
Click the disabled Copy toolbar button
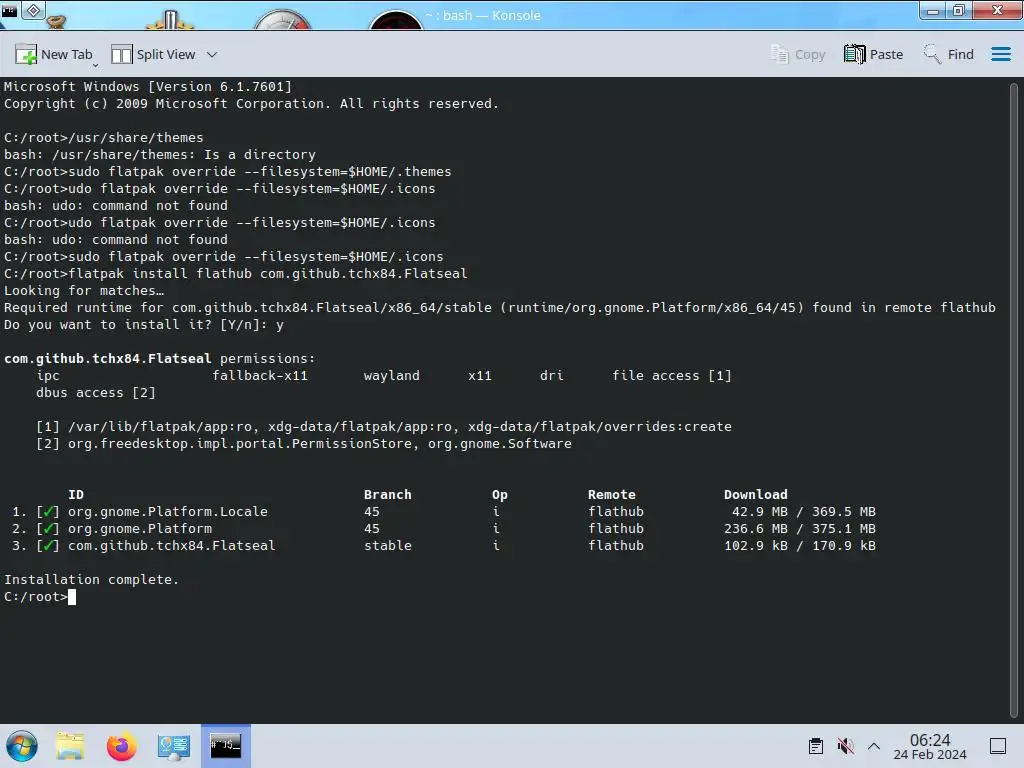(797, 55)
